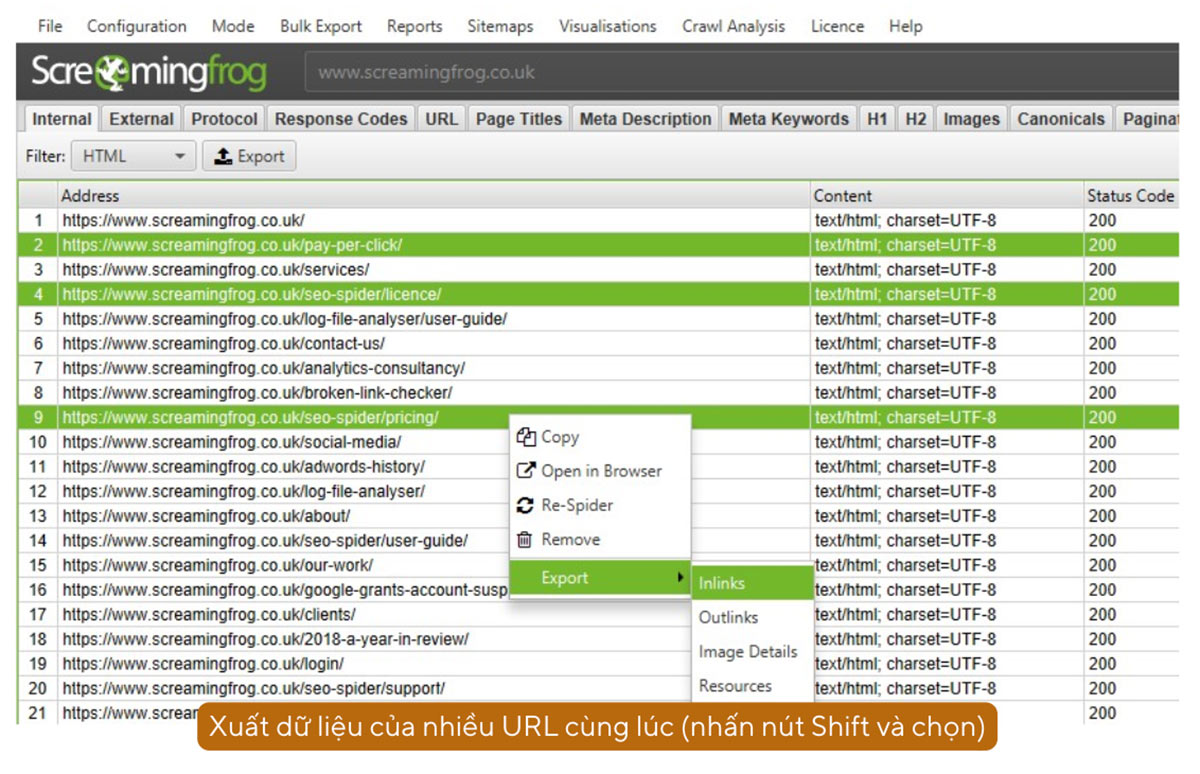Switch to the Meta Description tab

point(645,119)
